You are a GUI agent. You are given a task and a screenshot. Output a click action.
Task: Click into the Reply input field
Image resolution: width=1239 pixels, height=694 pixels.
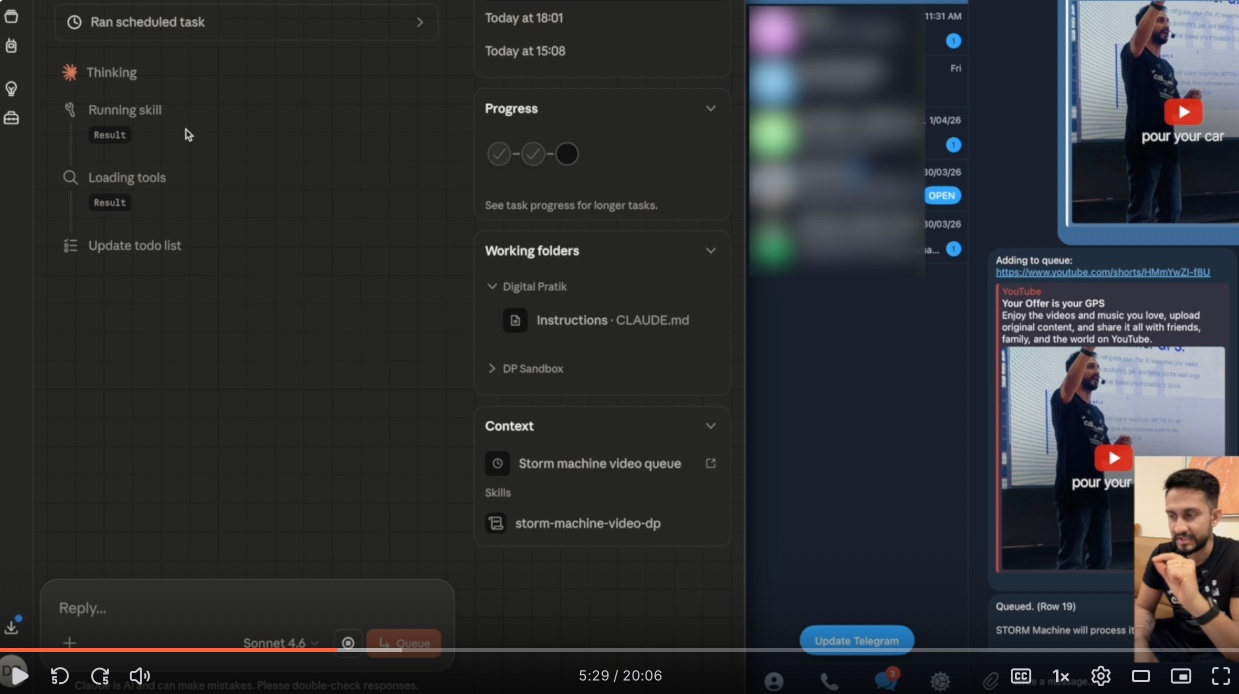(x=246, y=608)
